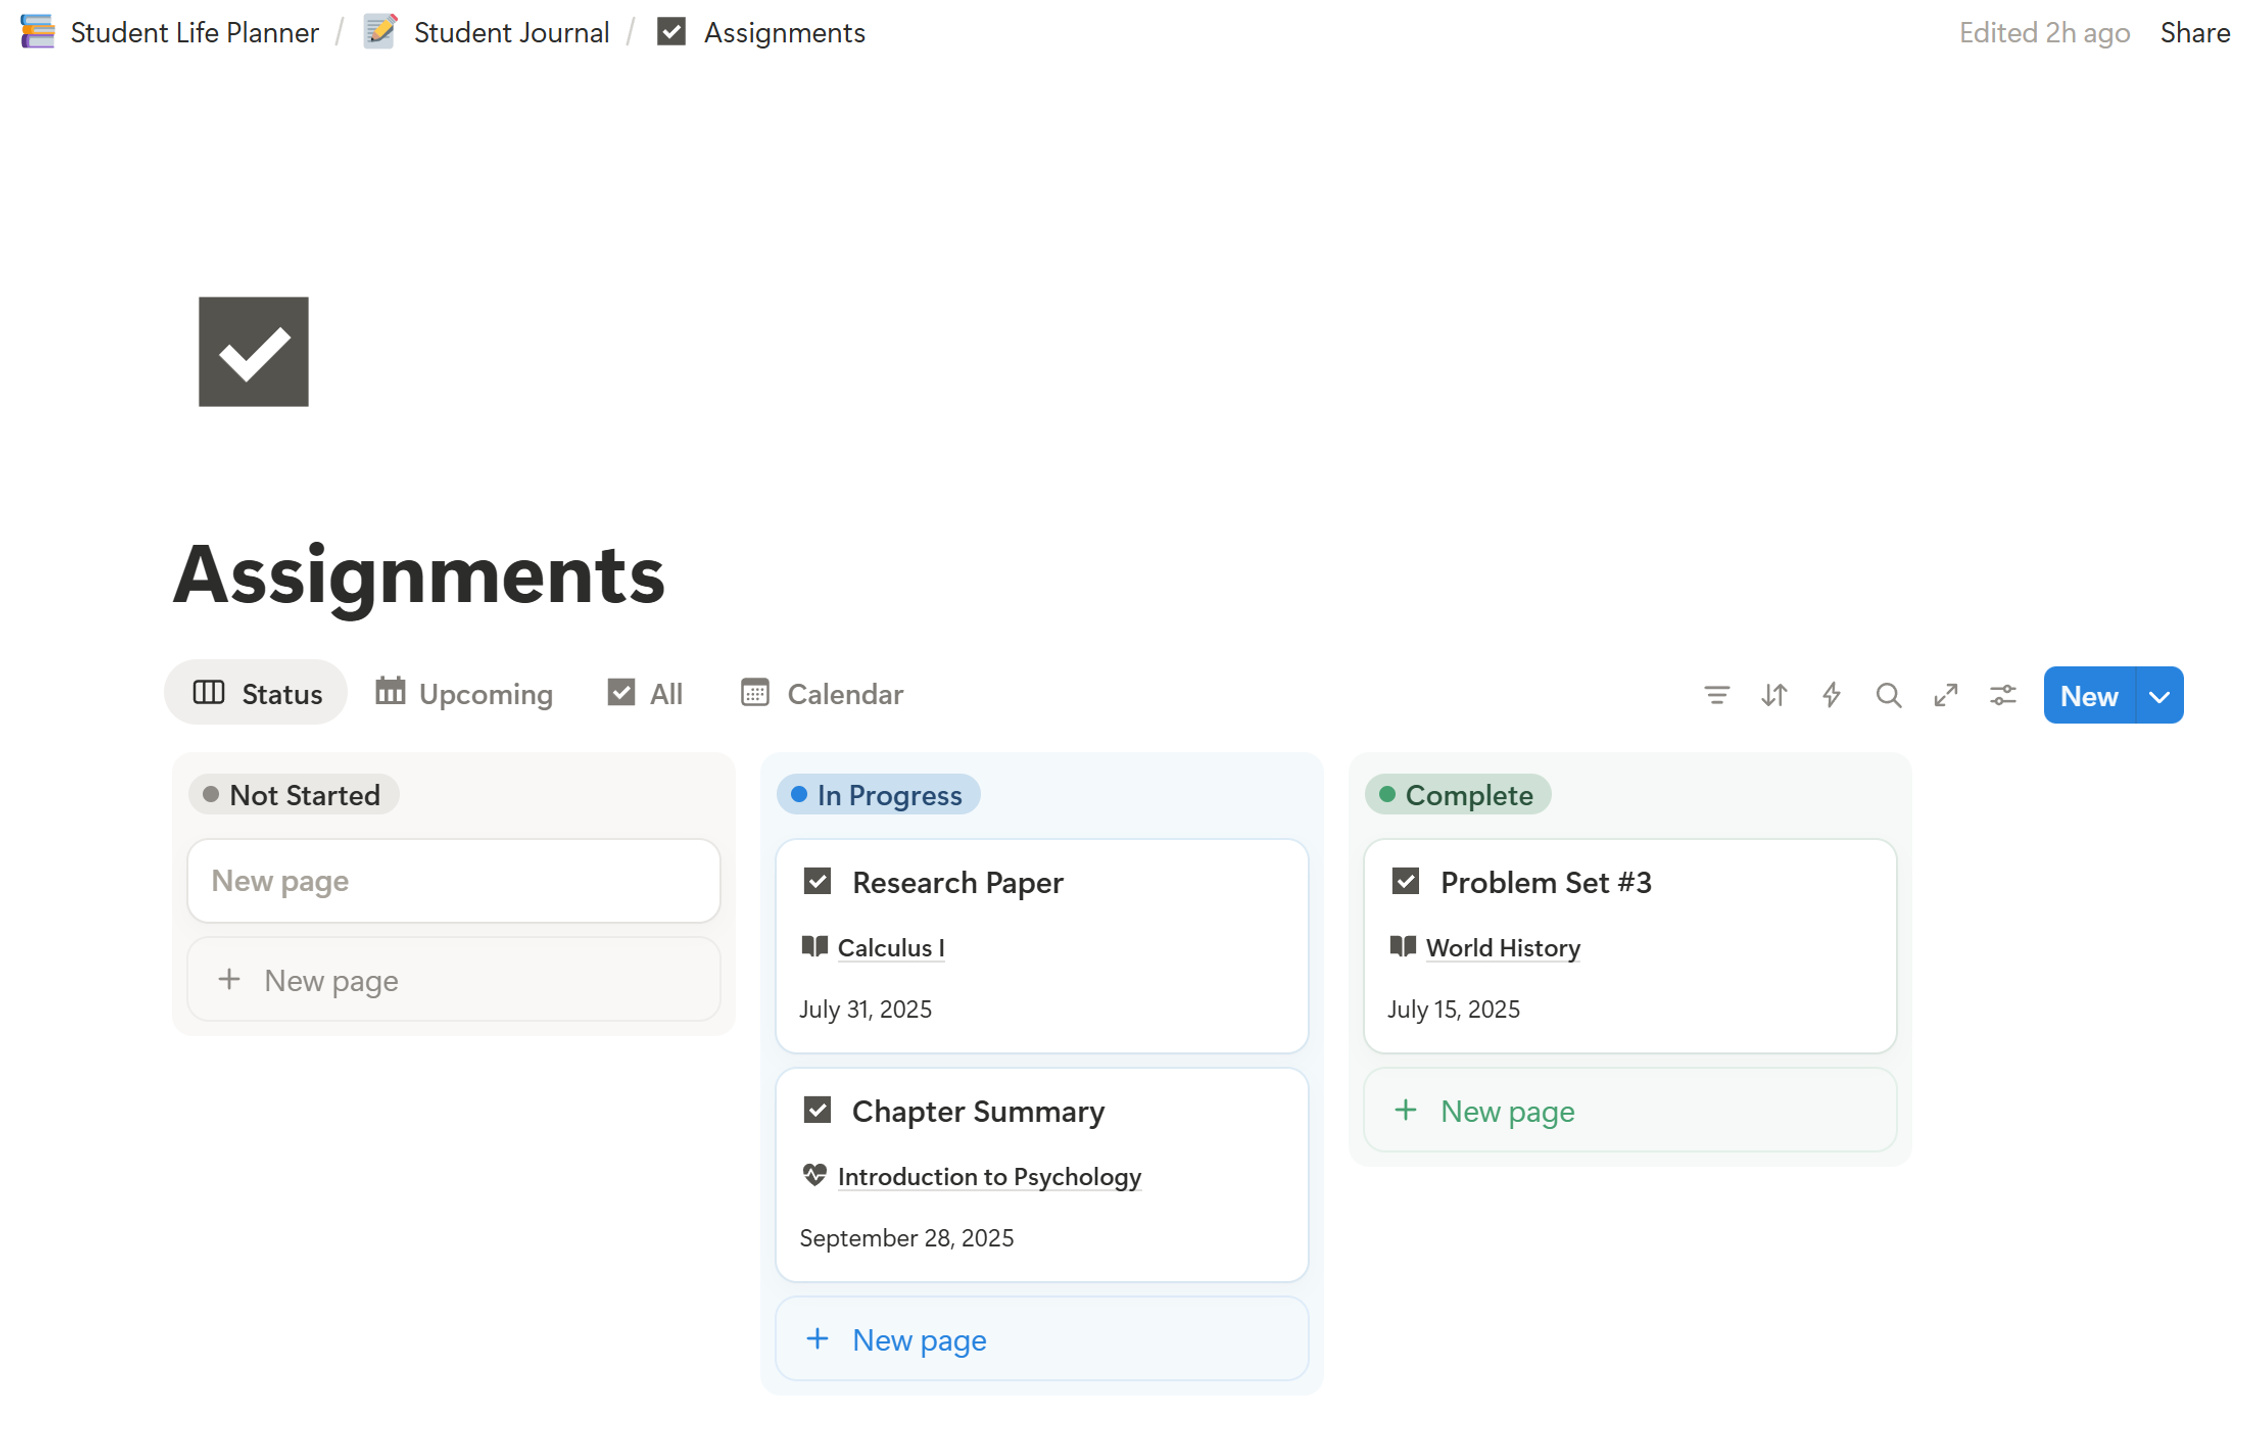
Task: Open the Complete group header
Action: [1457, 795]
